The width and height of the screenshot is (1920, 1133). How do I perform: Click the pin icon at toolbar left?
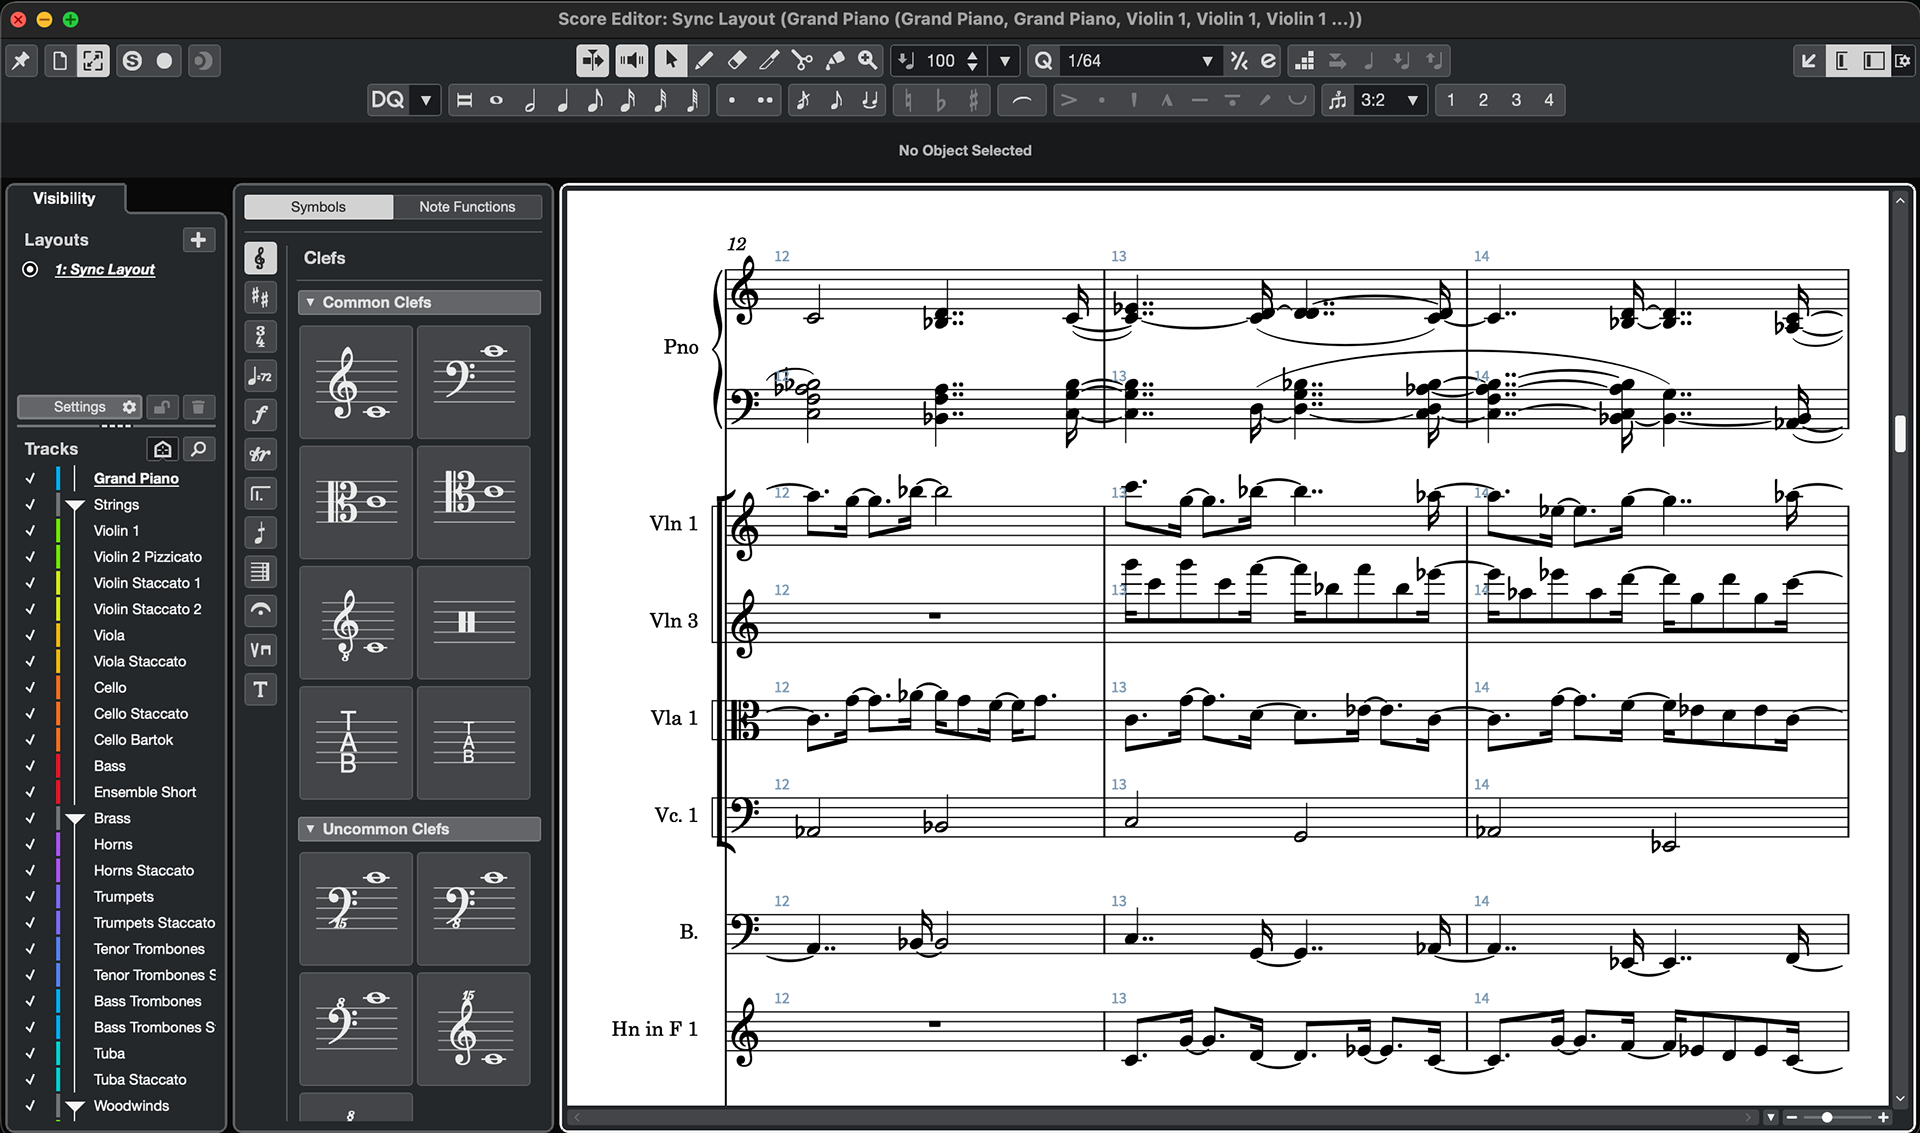tap(20, 61)
